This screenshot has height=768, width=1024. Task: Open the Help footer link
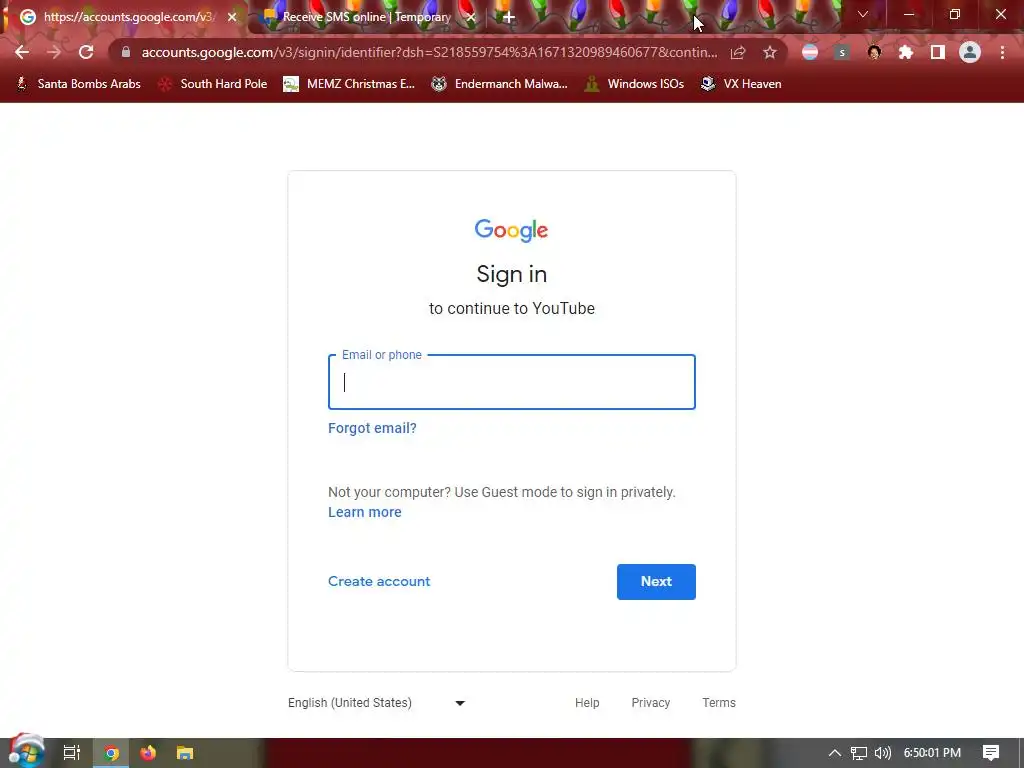pos(587,703)
